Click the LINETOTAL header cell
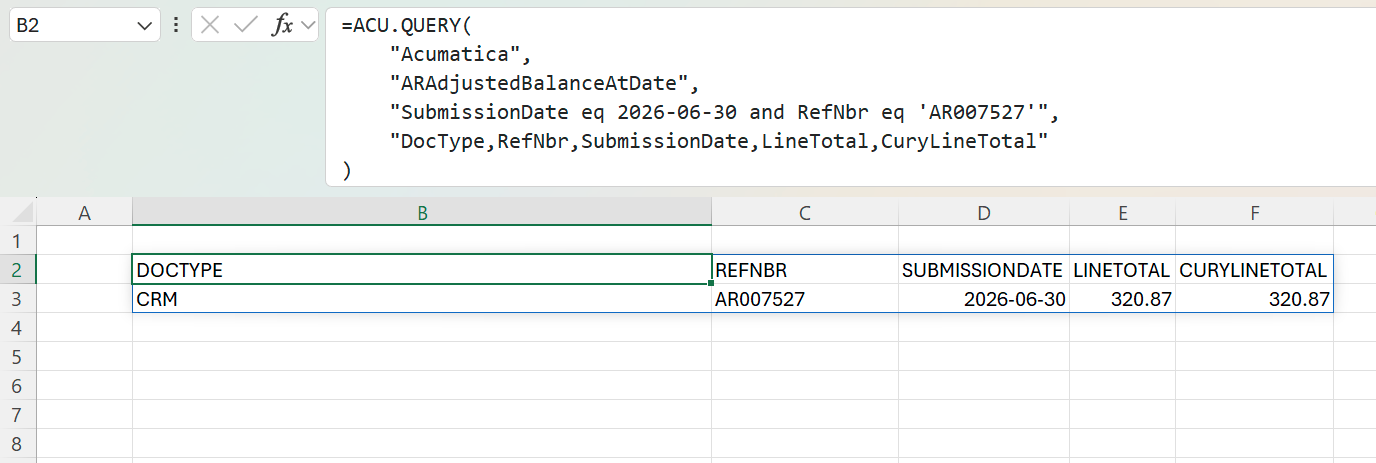The image size is (1376, 463). (x=1123, y=270)
